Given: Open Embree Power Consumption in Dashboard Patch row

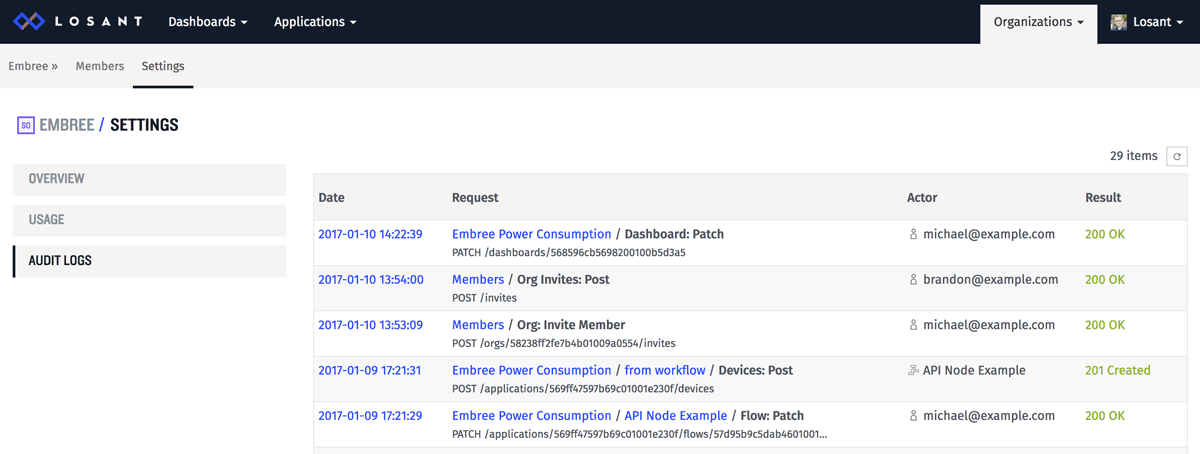Looking at the screenshot, I should (531, 235).
